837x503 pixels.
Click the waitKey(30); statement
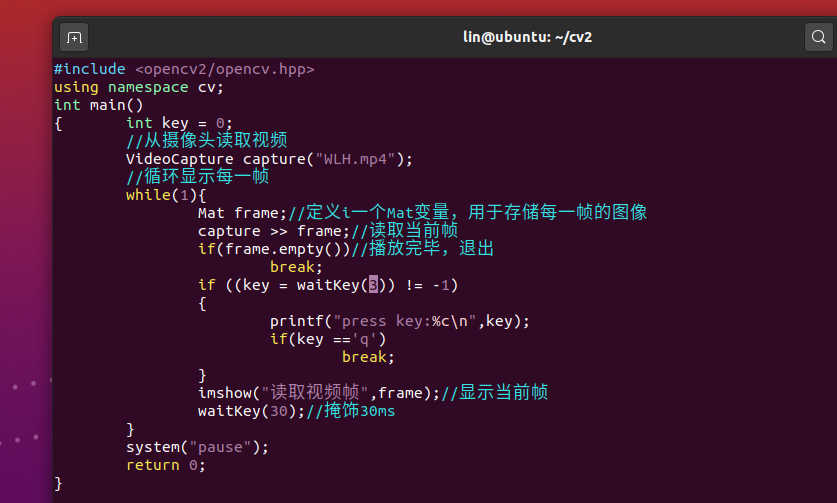251,411
